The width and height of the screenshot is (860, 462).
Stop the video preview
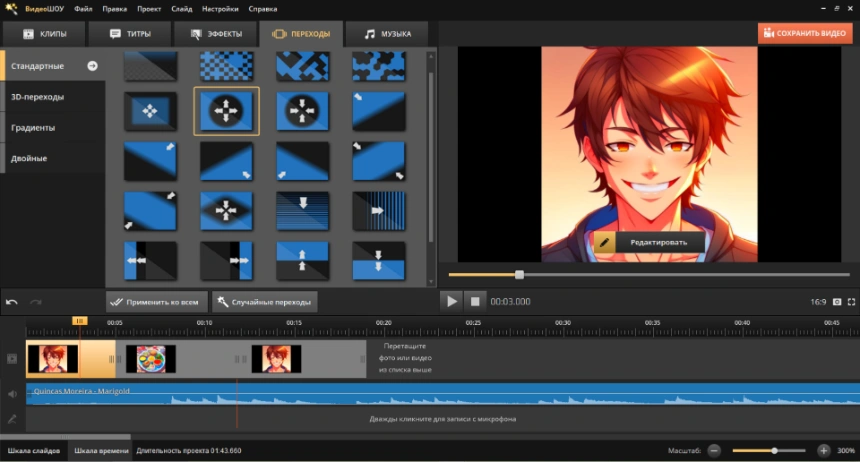[x=475, y=301]
